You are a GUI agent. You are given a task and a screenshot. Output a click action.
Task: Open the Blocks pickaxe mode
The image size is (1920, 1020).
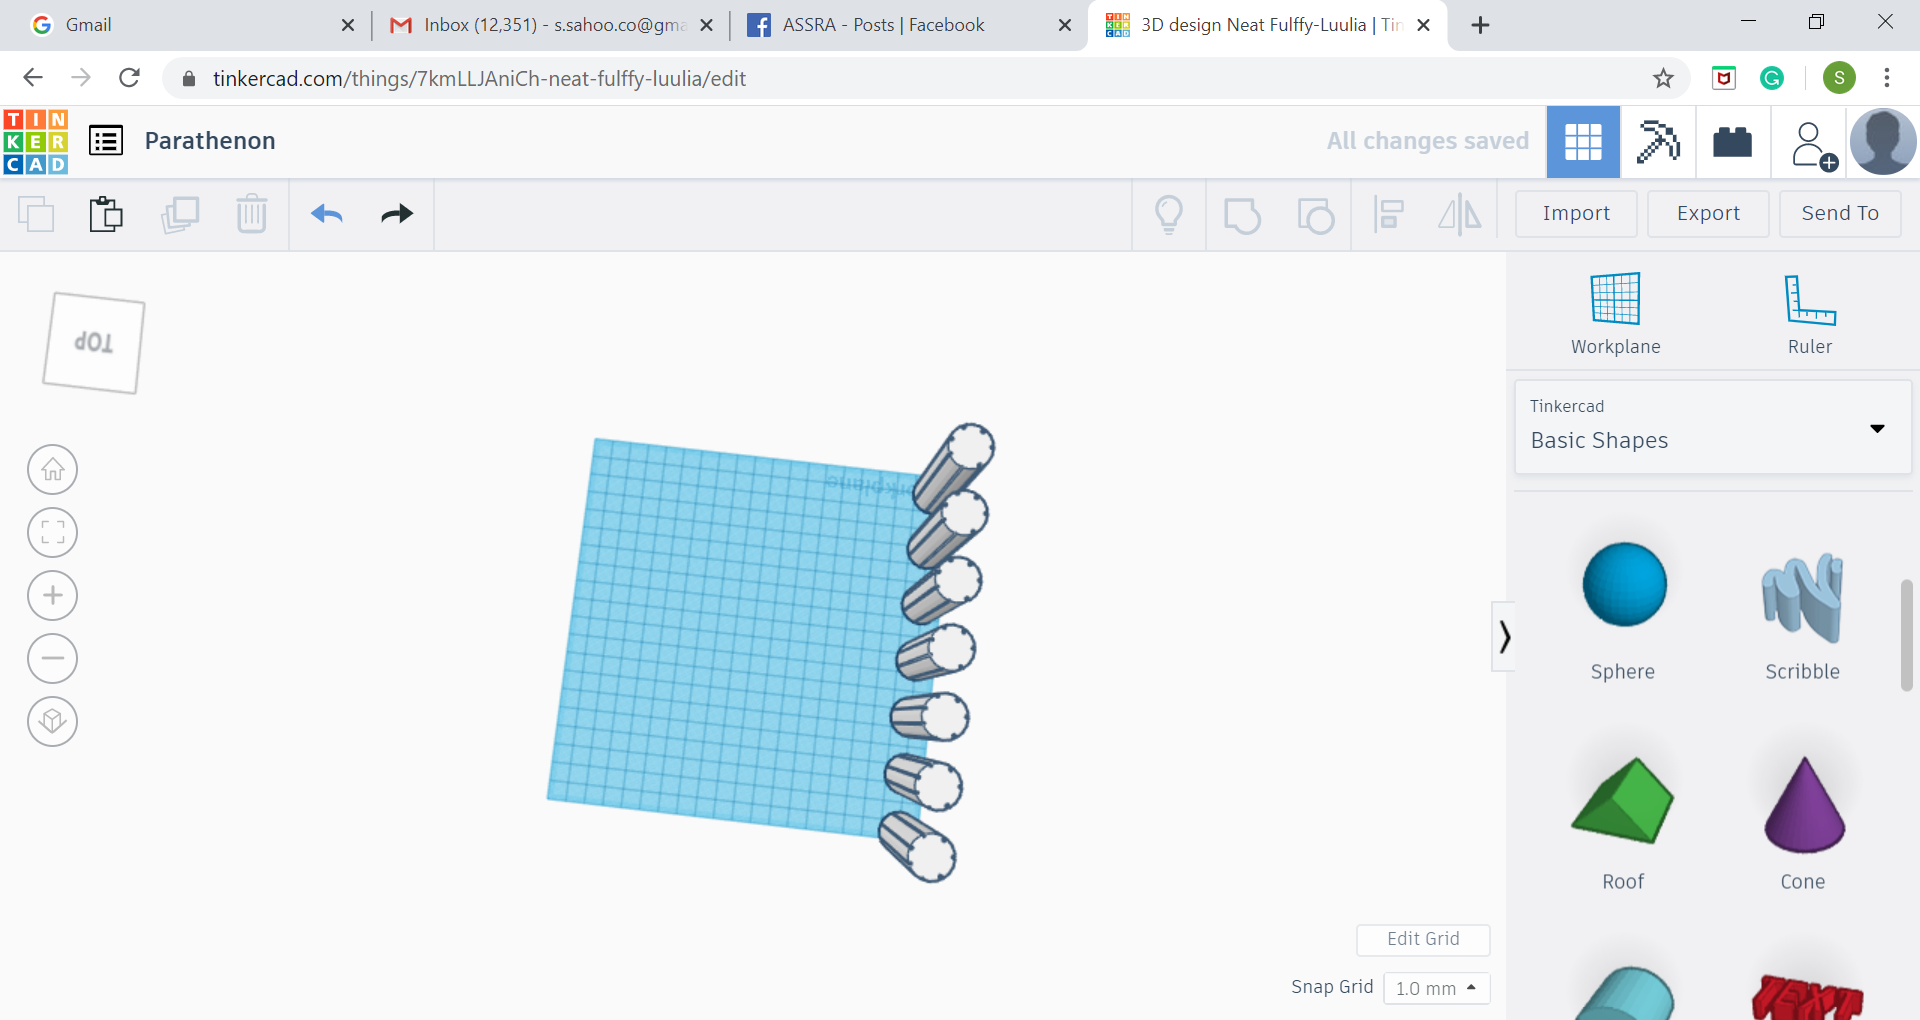coord(1658,142)
